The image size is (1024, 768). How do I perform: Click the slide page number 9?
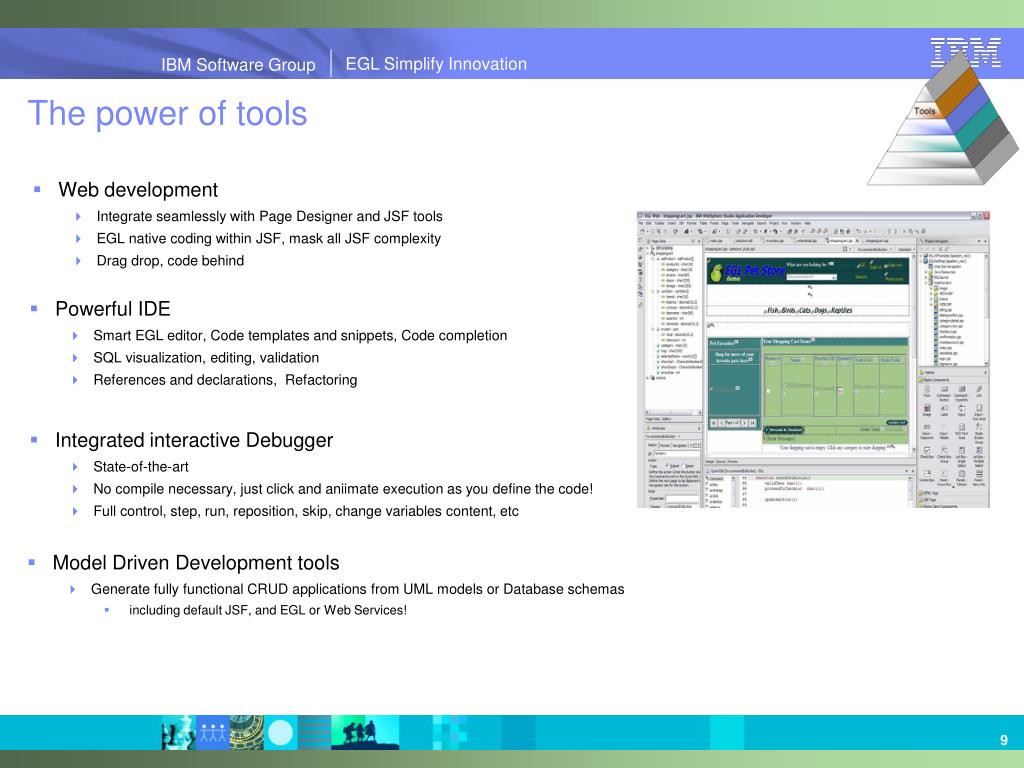click(x=1004, y=740)
